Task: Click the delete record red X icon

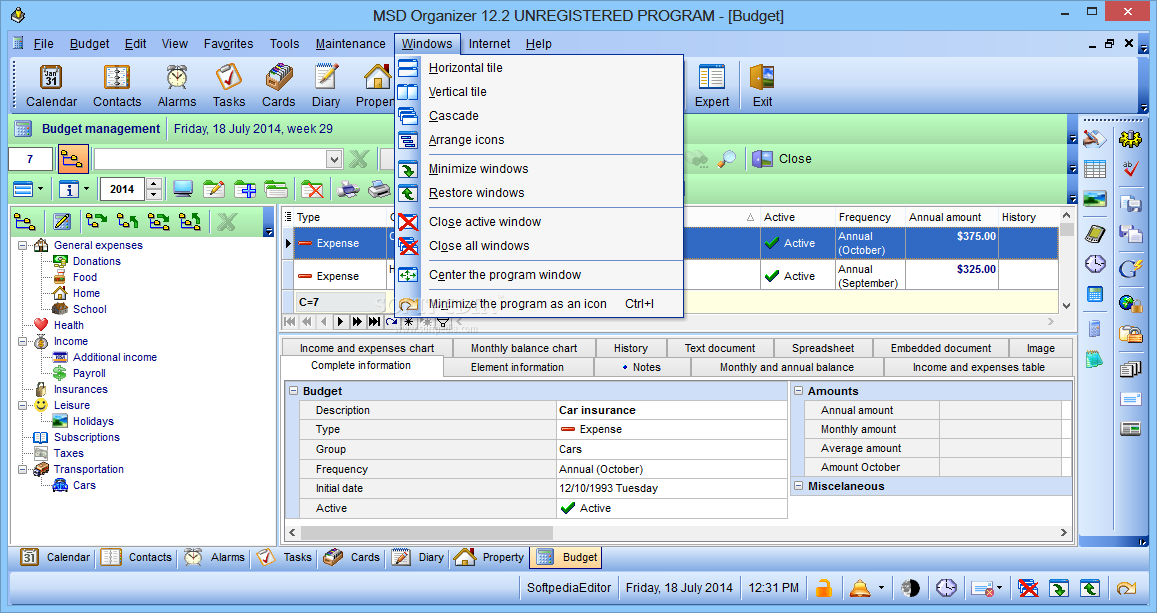Action: tap(312, 189)
